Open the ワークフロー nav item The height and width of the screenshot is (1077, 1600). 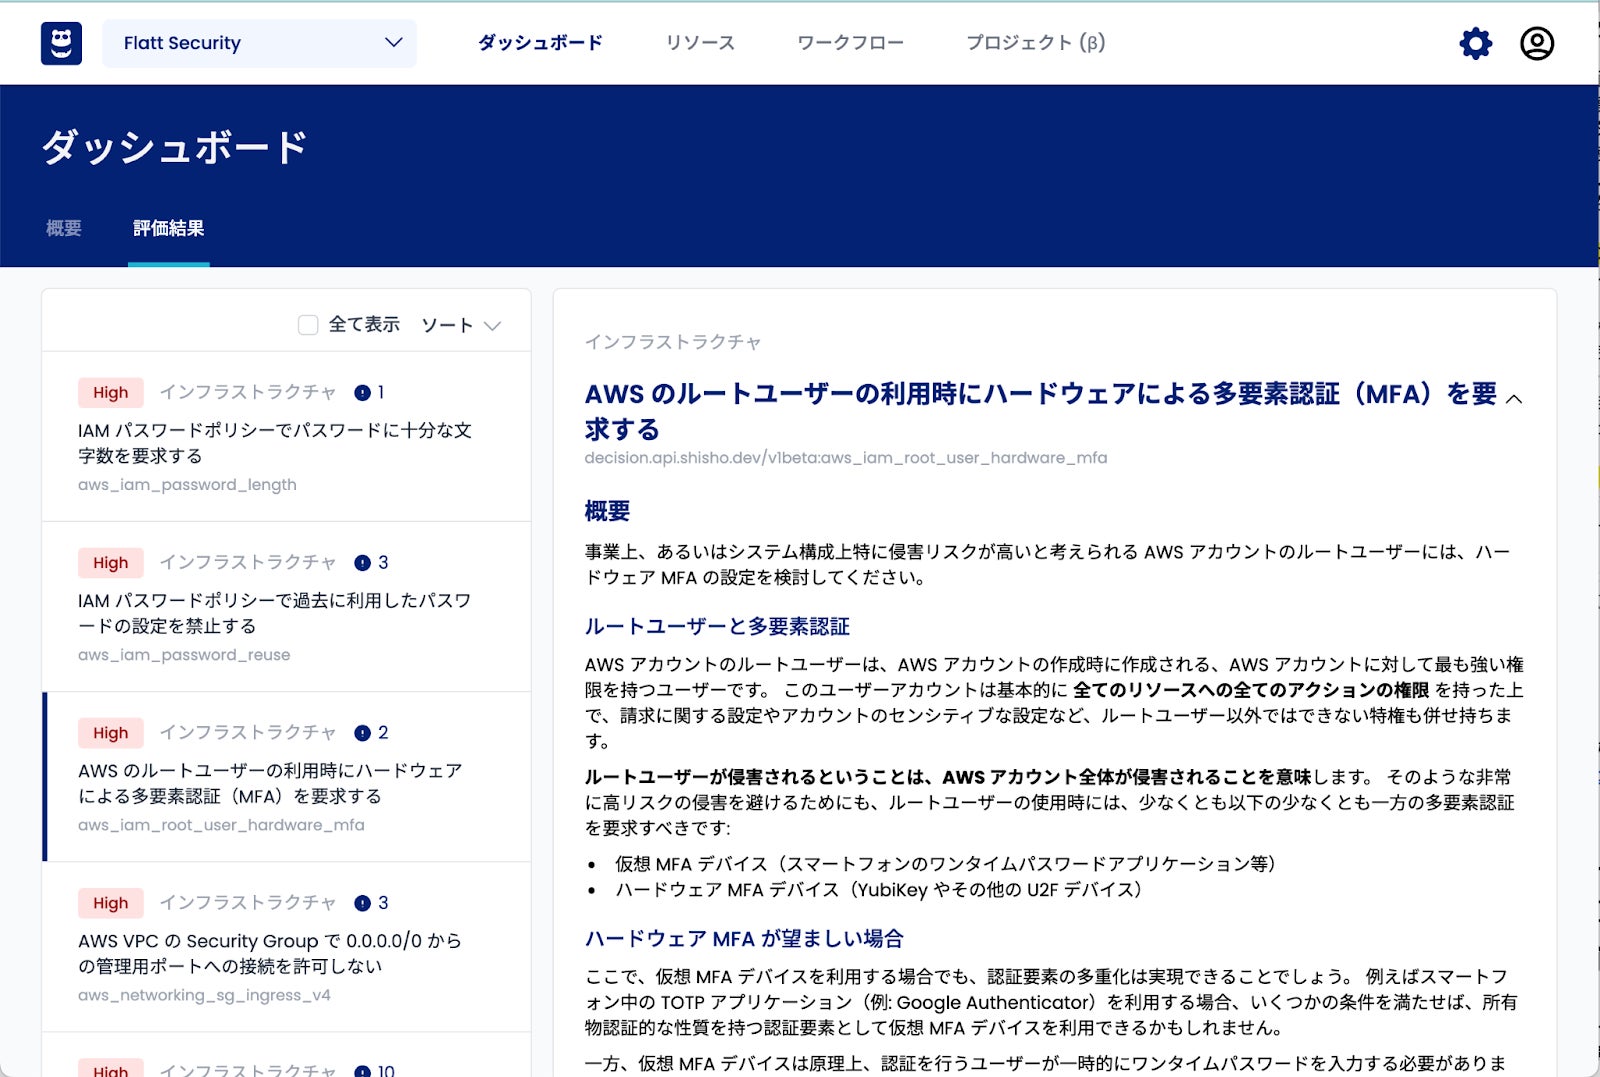(x=850, y=43)
